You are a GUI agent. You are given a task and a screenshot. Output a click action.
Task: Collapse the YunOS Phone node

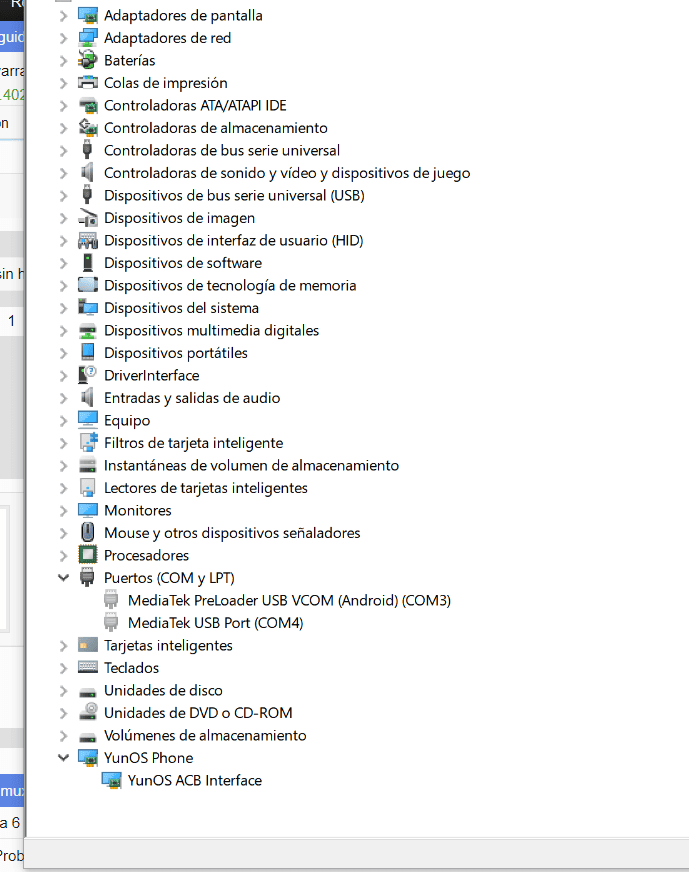point(63,757)
